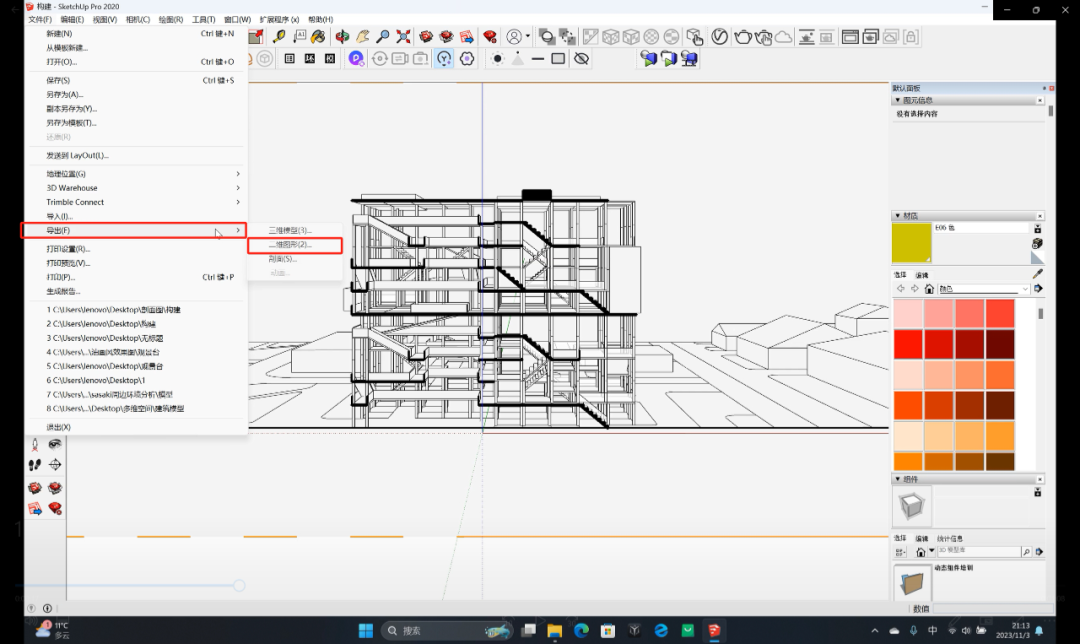Click the materials back arrow button
The width and height of the screenshot is (1080, 644).
900,289
